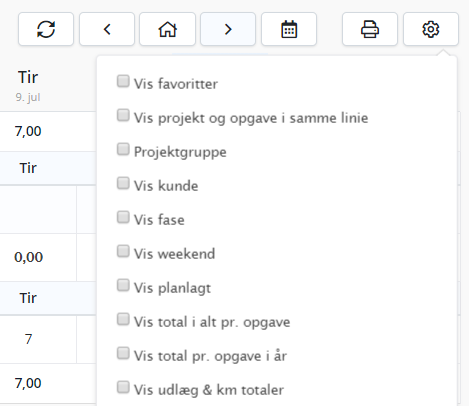Check Vis projekt og opgave i samme linie
The image size is (469, 406).
coord(123,115)
